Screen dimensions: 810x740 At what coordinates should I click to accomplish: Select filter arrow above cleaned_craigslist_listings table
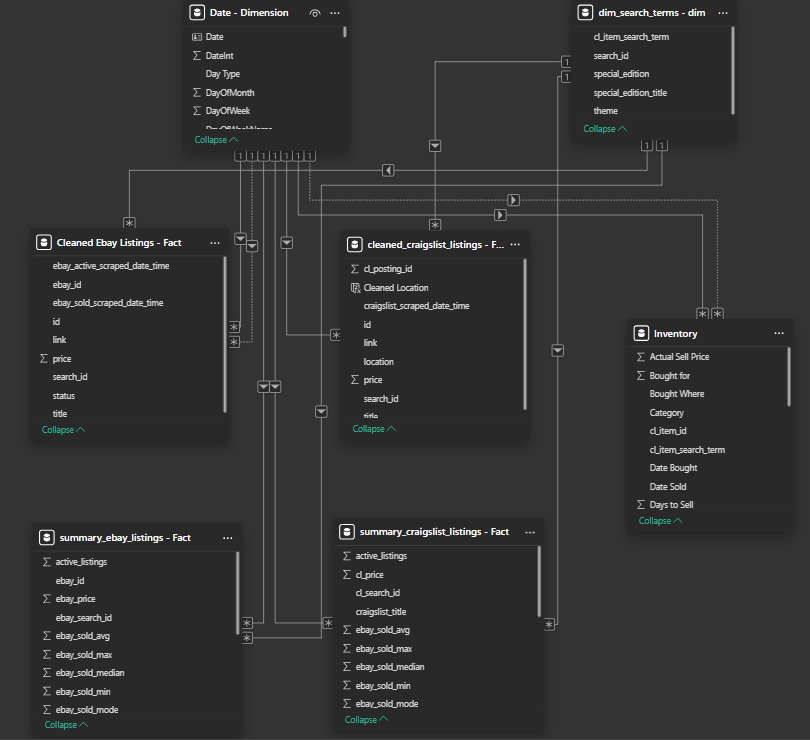[435, 146]
